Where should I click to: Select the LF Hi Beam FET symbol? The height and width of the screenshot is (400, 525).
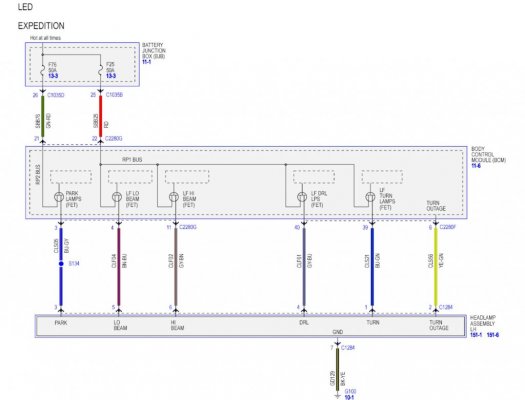pos(174,197)
